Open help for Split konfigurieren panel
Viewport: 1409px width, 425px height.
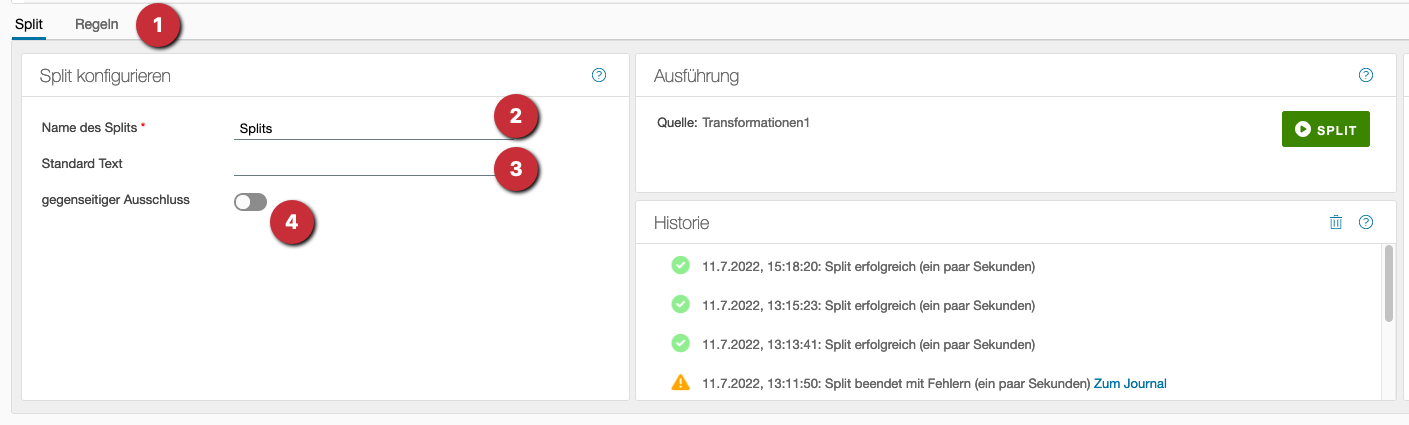(x=599, y=75)
